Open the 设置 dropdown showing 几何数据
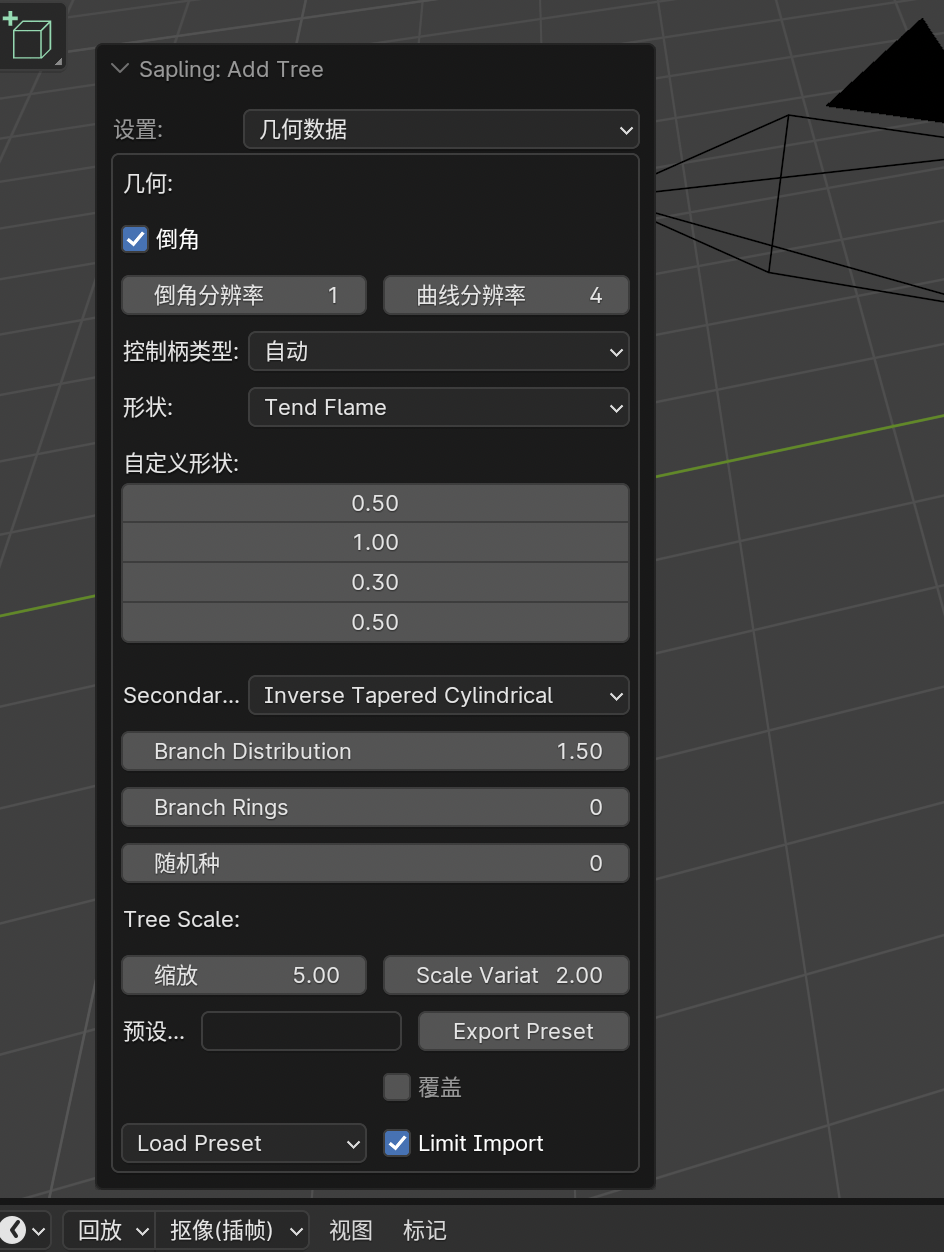The height and width of the screenshot is (1252, 944). coord(441,129)
